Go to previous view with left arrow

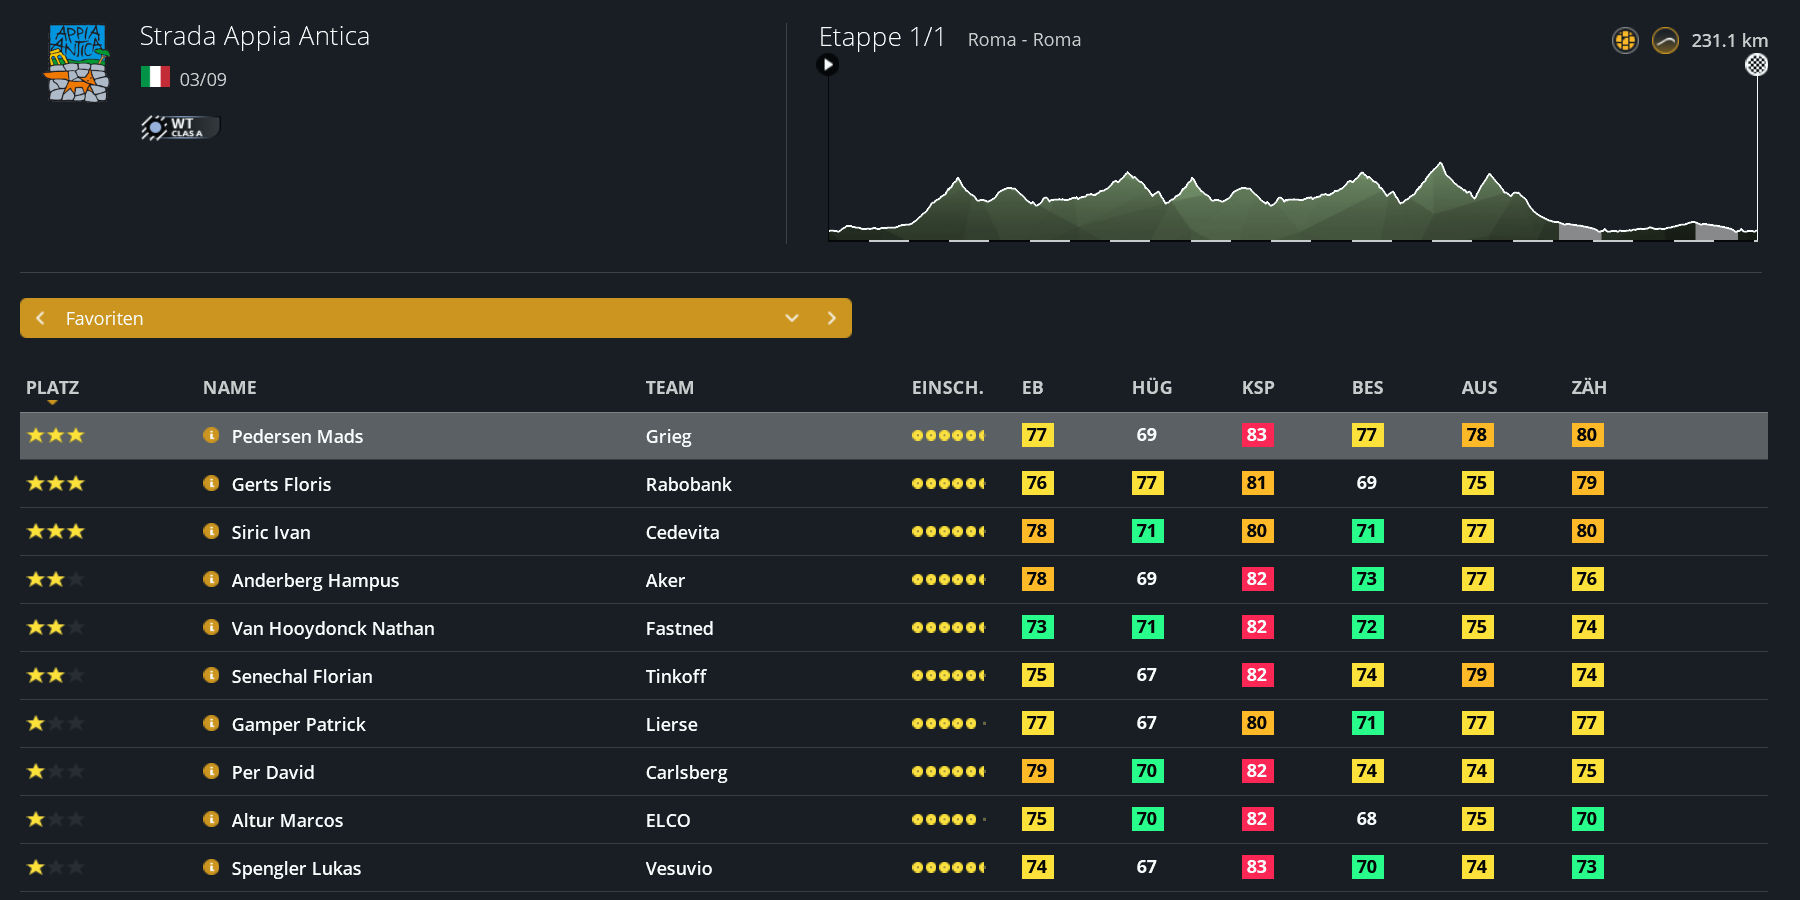41,318
